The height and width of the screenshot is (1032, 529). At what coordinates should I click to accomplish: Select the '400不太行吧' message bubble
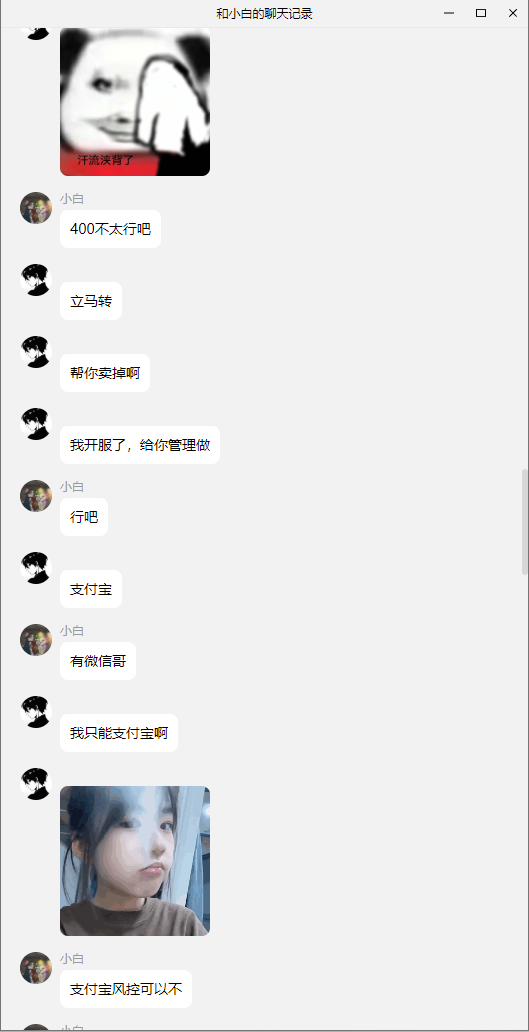pyautogui.click(x=111, y=229)
